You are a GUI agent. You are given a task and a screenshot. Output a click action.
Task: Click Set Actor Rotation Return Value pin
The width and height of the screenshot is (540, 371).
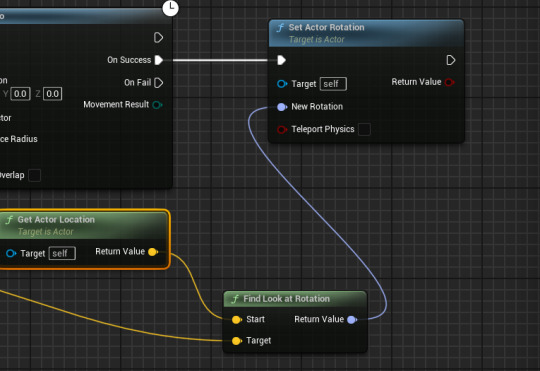coord(449,82)
